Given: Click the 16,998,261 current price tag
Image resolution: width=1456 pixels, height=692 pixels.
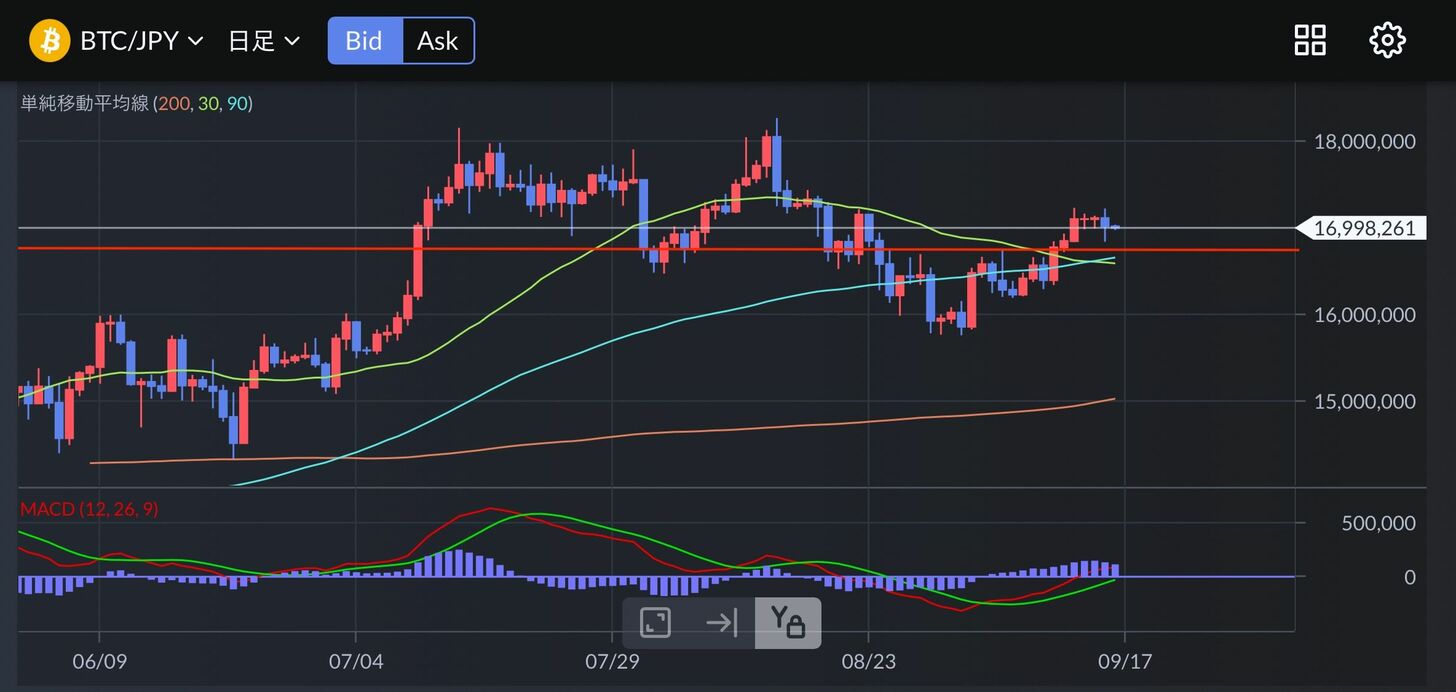Looking at the screenshot, I should click(x=1364, y=229).
